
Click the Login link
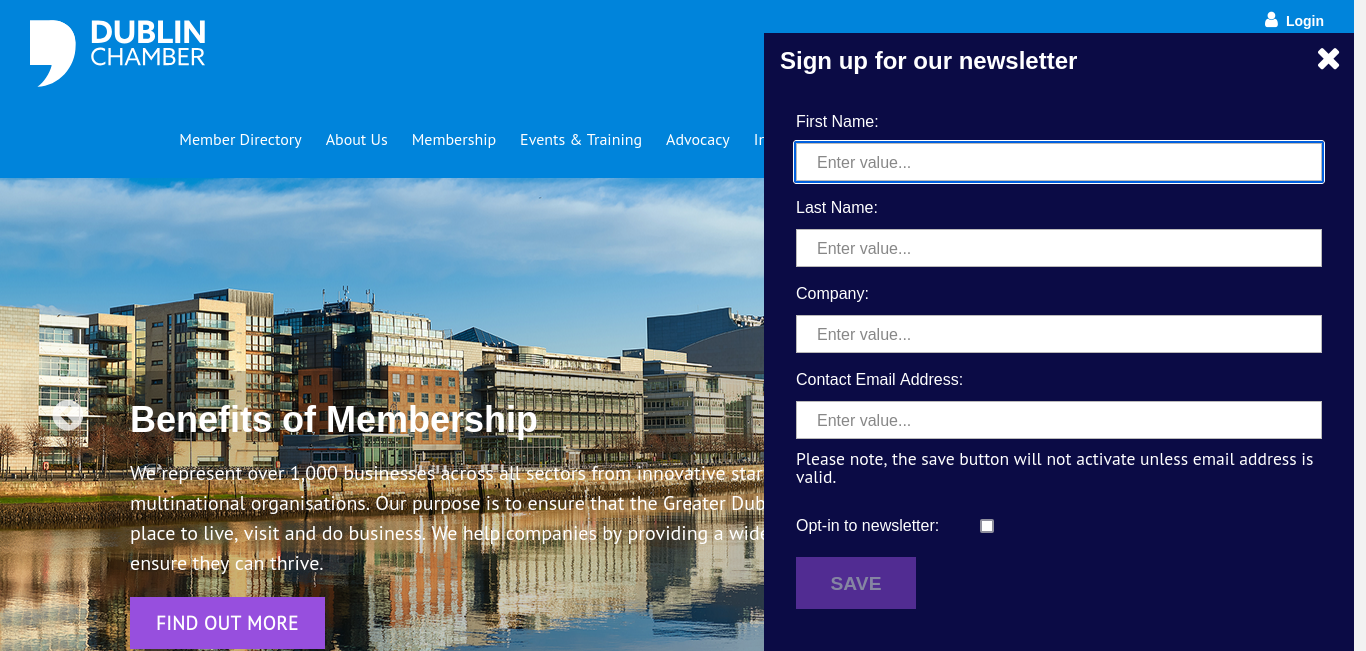(1304, 21)
